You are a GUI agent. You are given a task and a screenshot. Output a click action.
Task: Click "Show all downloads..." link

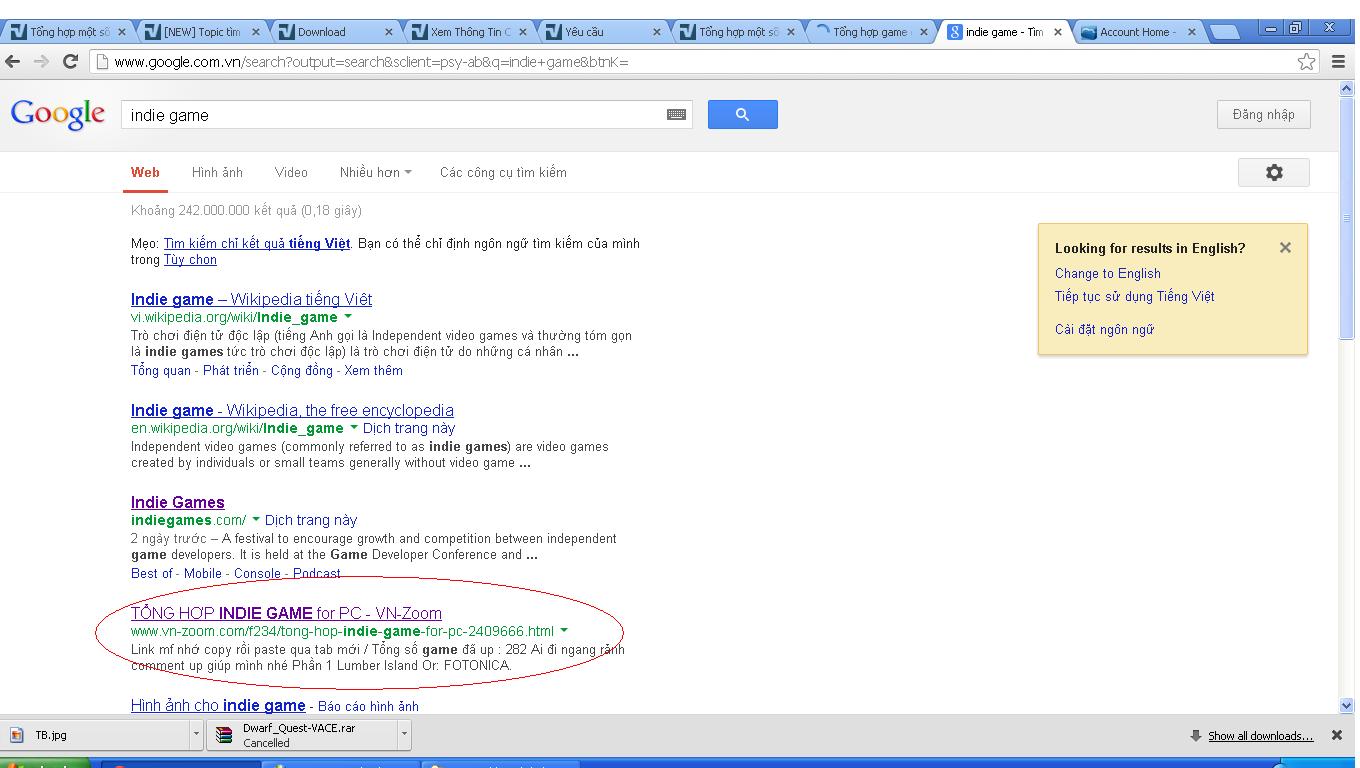coord(1260,735)
